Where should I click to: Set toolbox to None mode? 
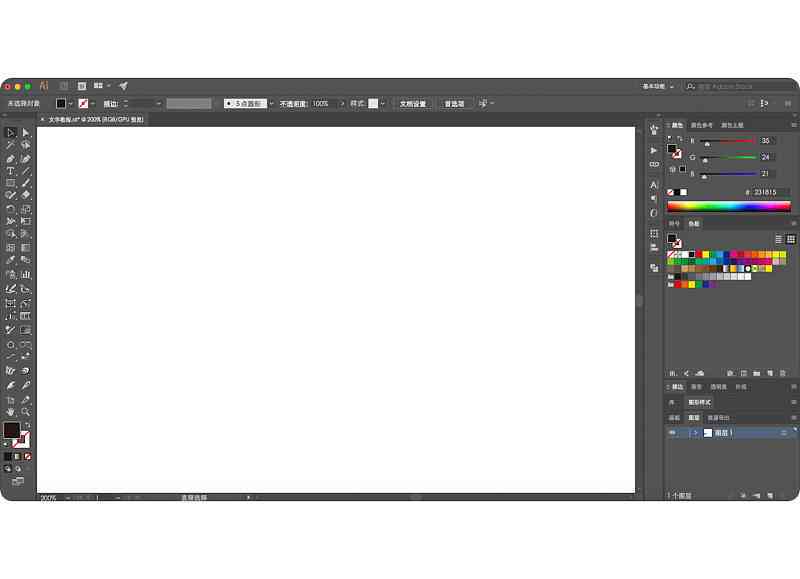(x=28, y=457)
